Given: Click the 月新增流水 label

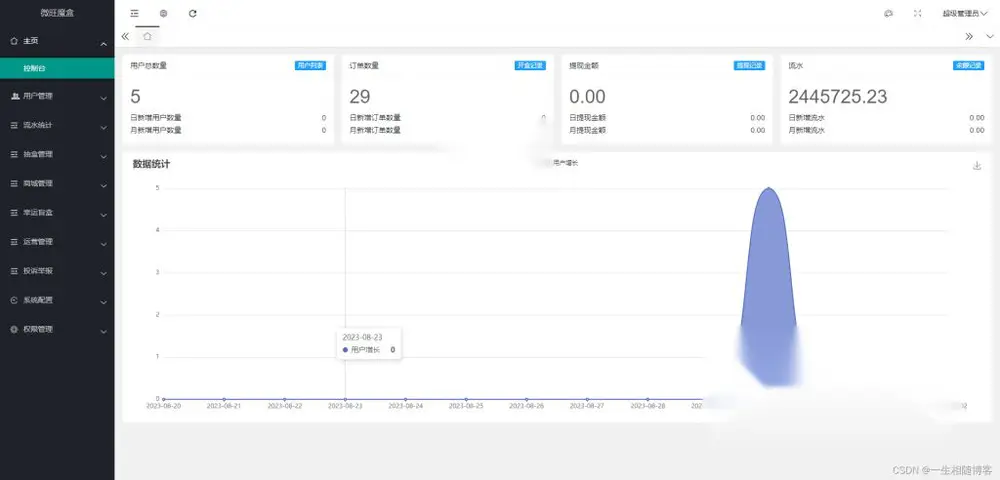Looking at the screenshot, I should pos(807,130).
